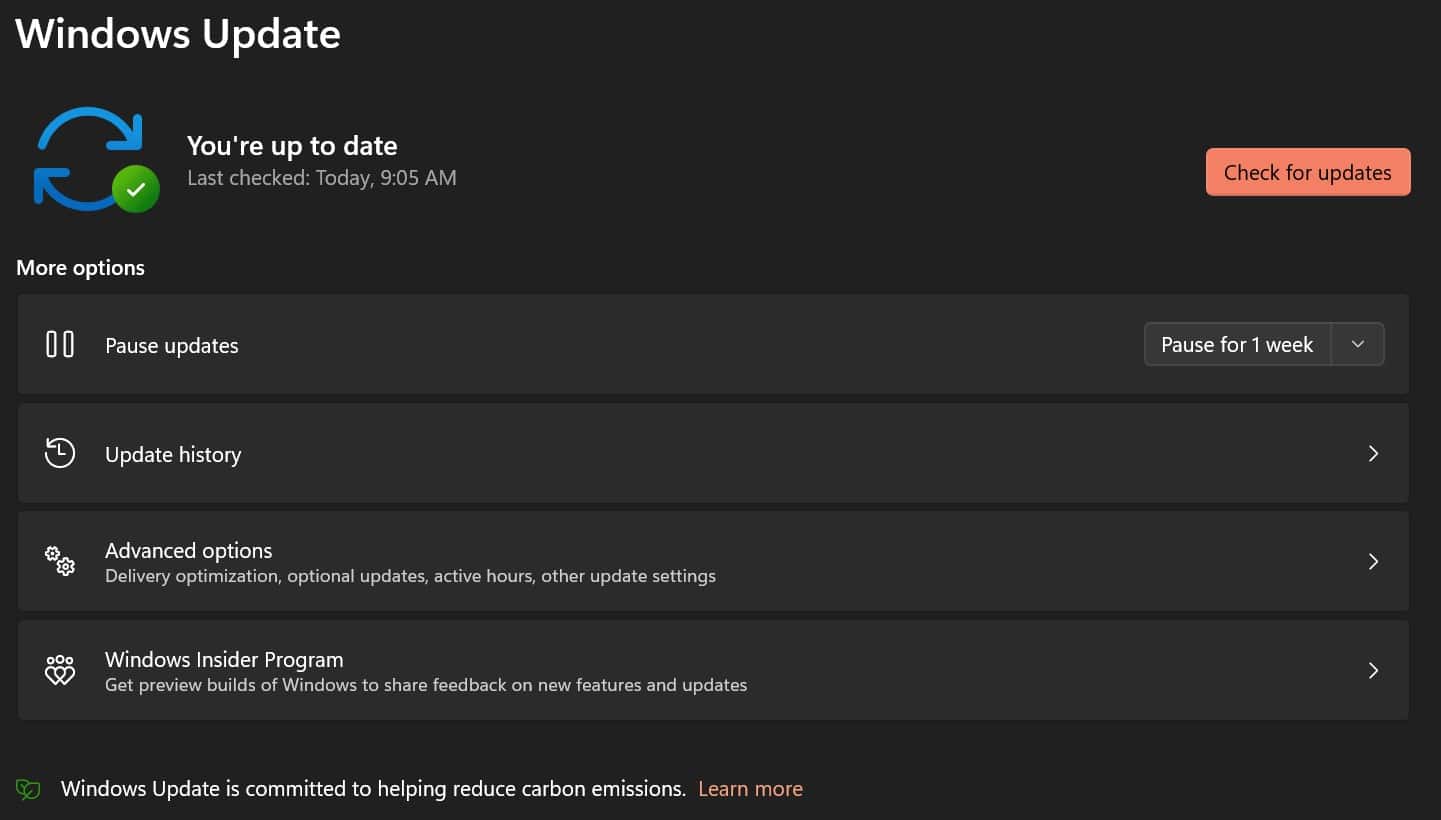The height and width of the screenshot is (820, 1441).
Task: Click the More options heading
Action: pos(80,268)
